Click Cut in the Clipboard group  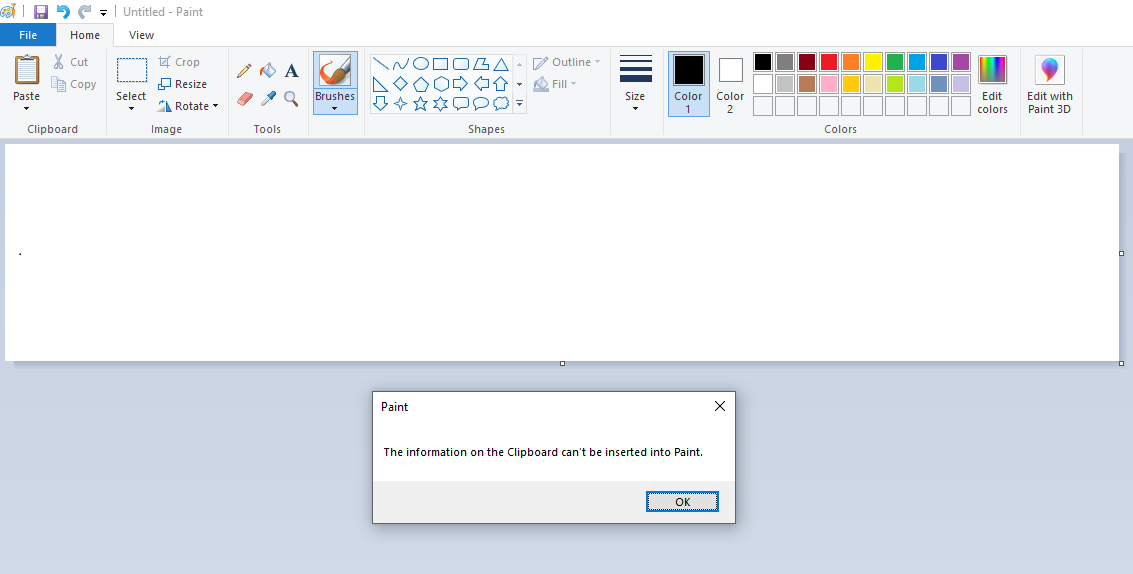pyautogui.click(x=70, y=62)
